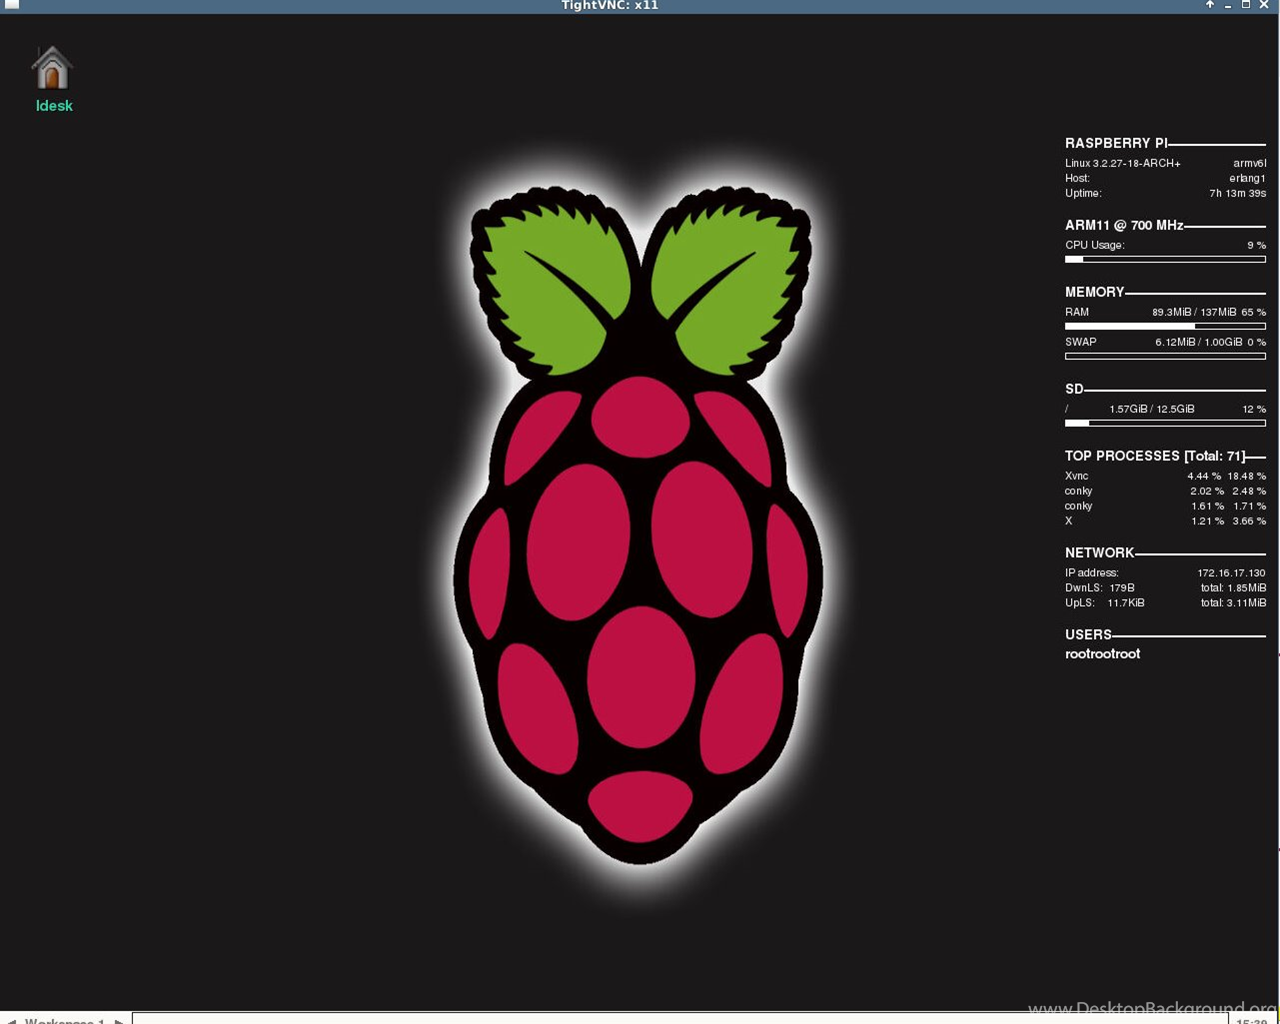Minimize the TightVNC window
This screenshot has width=1280, height=1024.
(x=1228, y=5)
